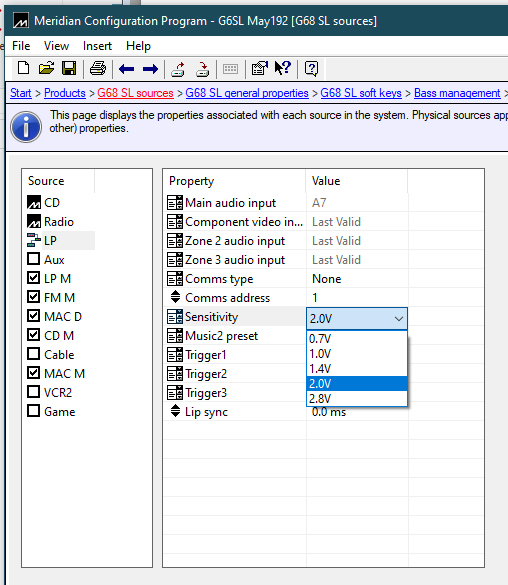
Task: Click the list icon beside Music2 preset
Action: click(175, 336)
